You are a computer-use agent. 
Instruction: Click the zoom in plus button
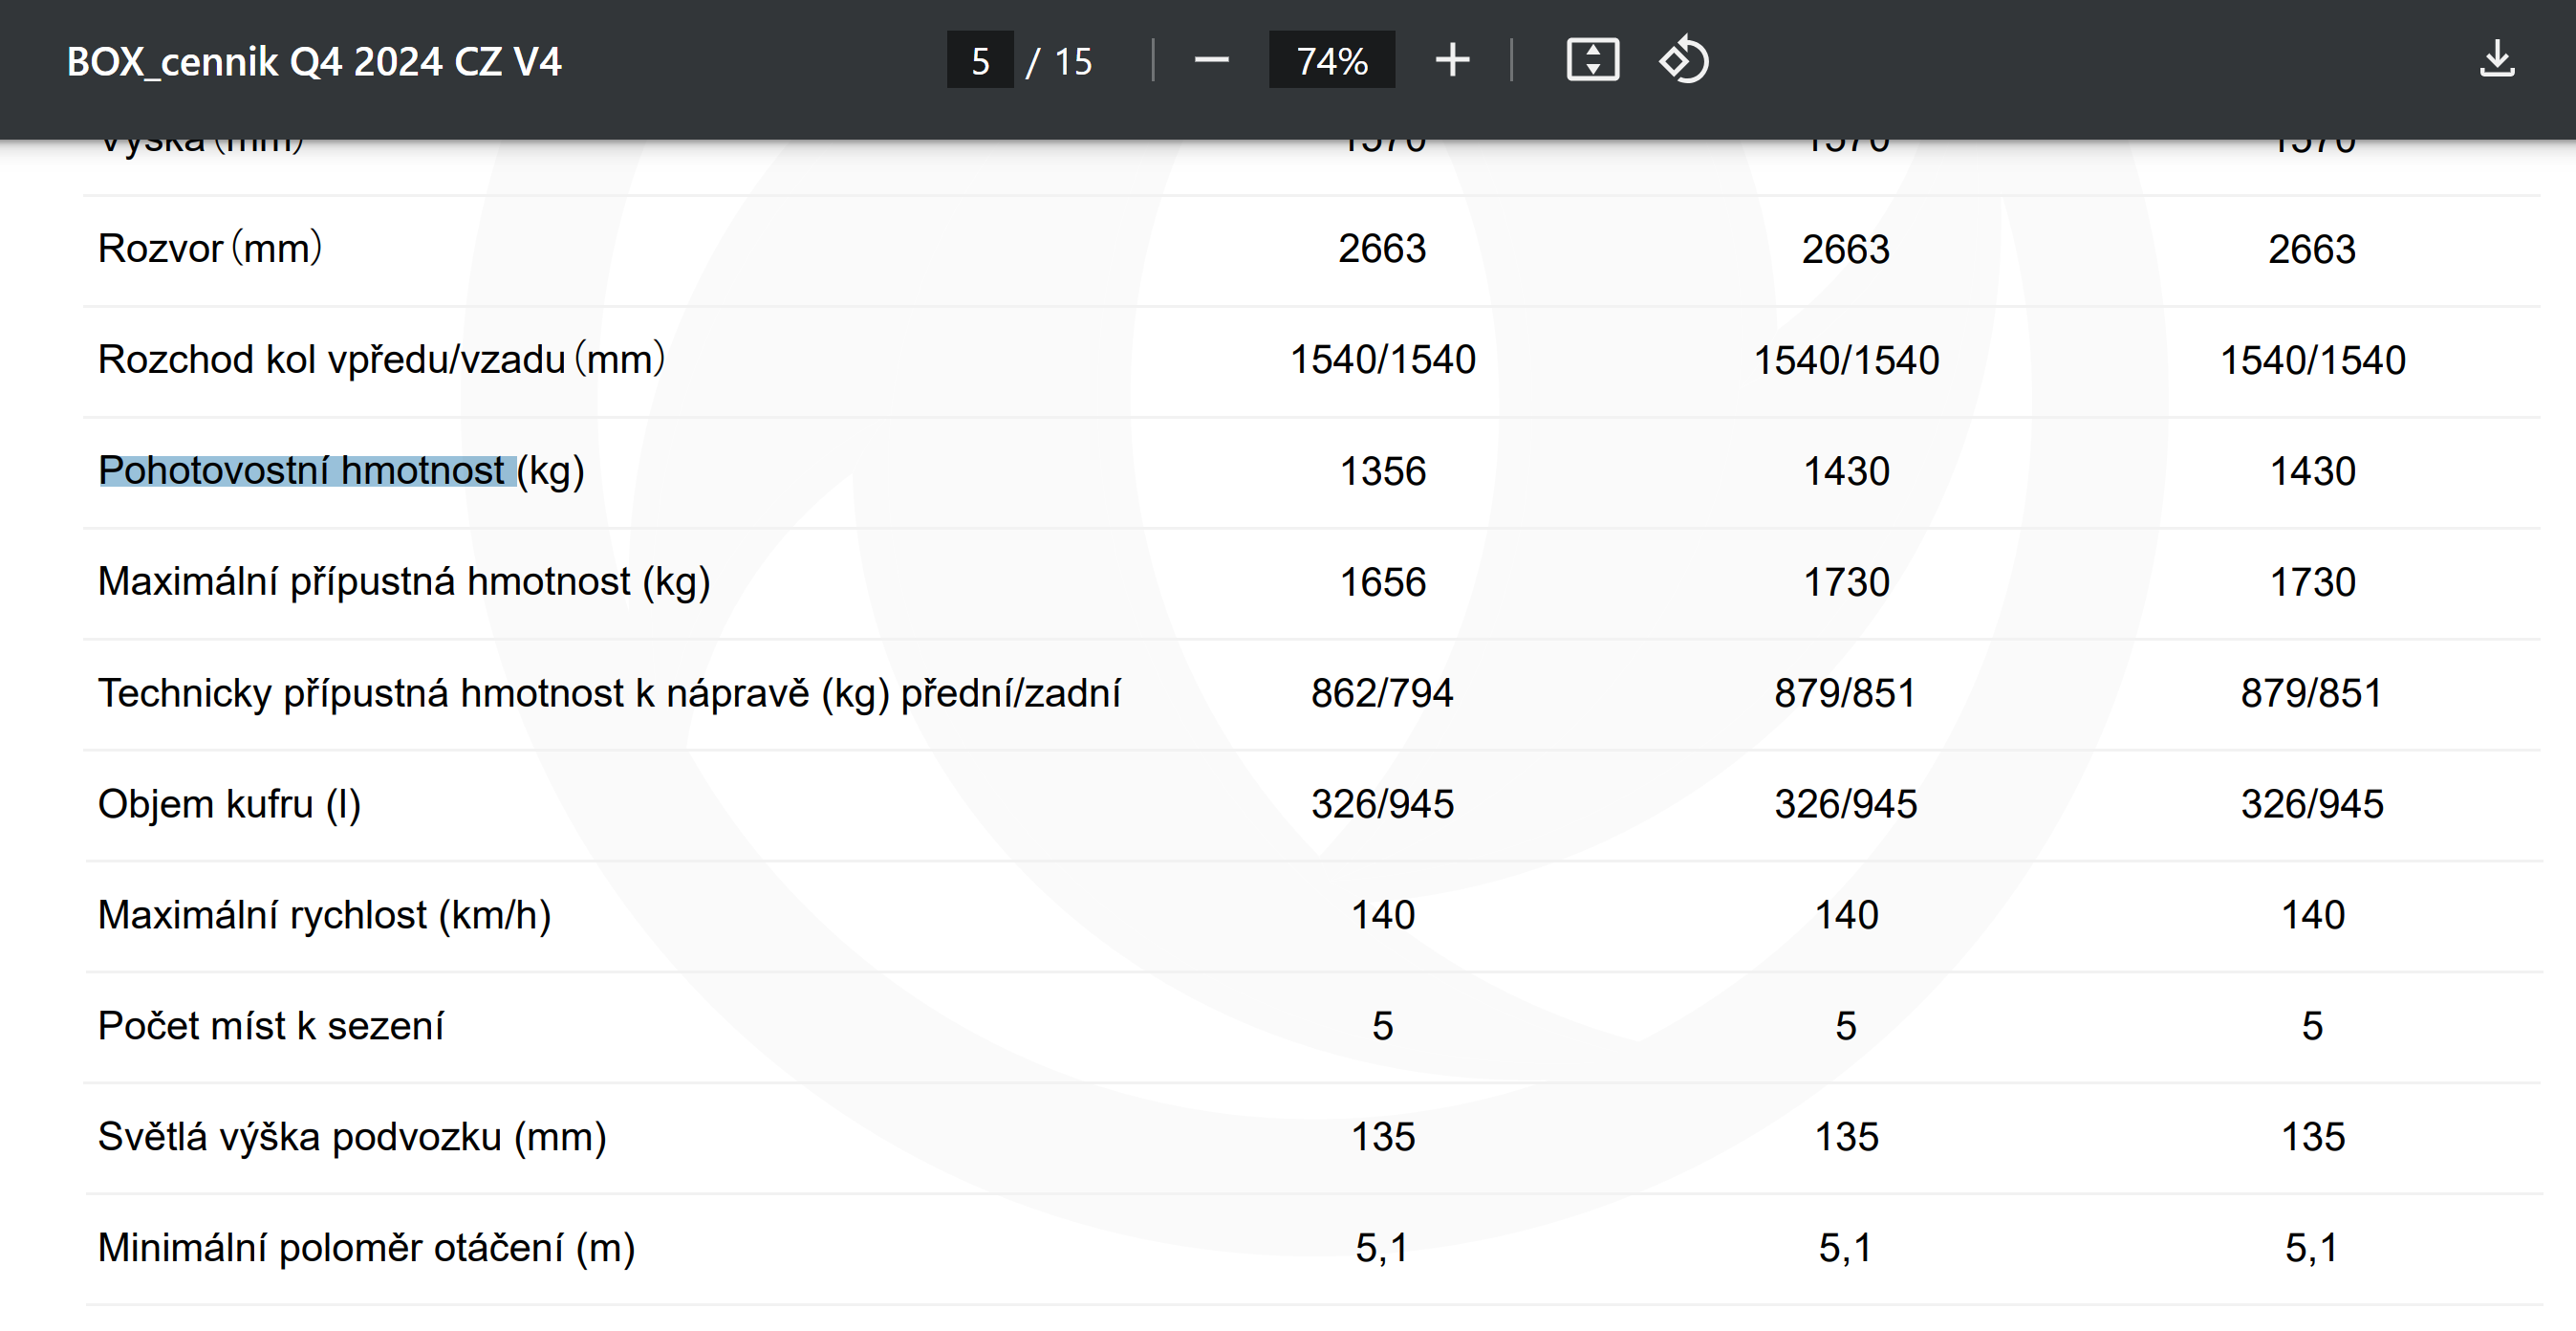[1452, 61]
